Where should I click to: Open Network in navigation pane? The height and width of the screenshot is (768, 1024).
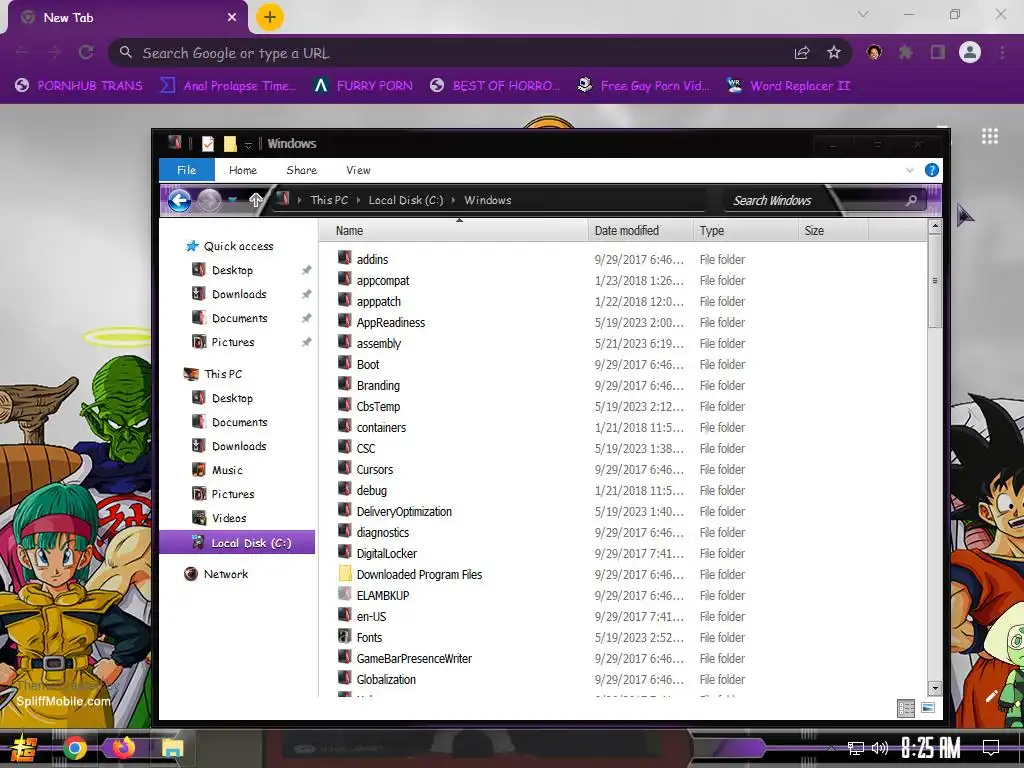pos(226,574)
